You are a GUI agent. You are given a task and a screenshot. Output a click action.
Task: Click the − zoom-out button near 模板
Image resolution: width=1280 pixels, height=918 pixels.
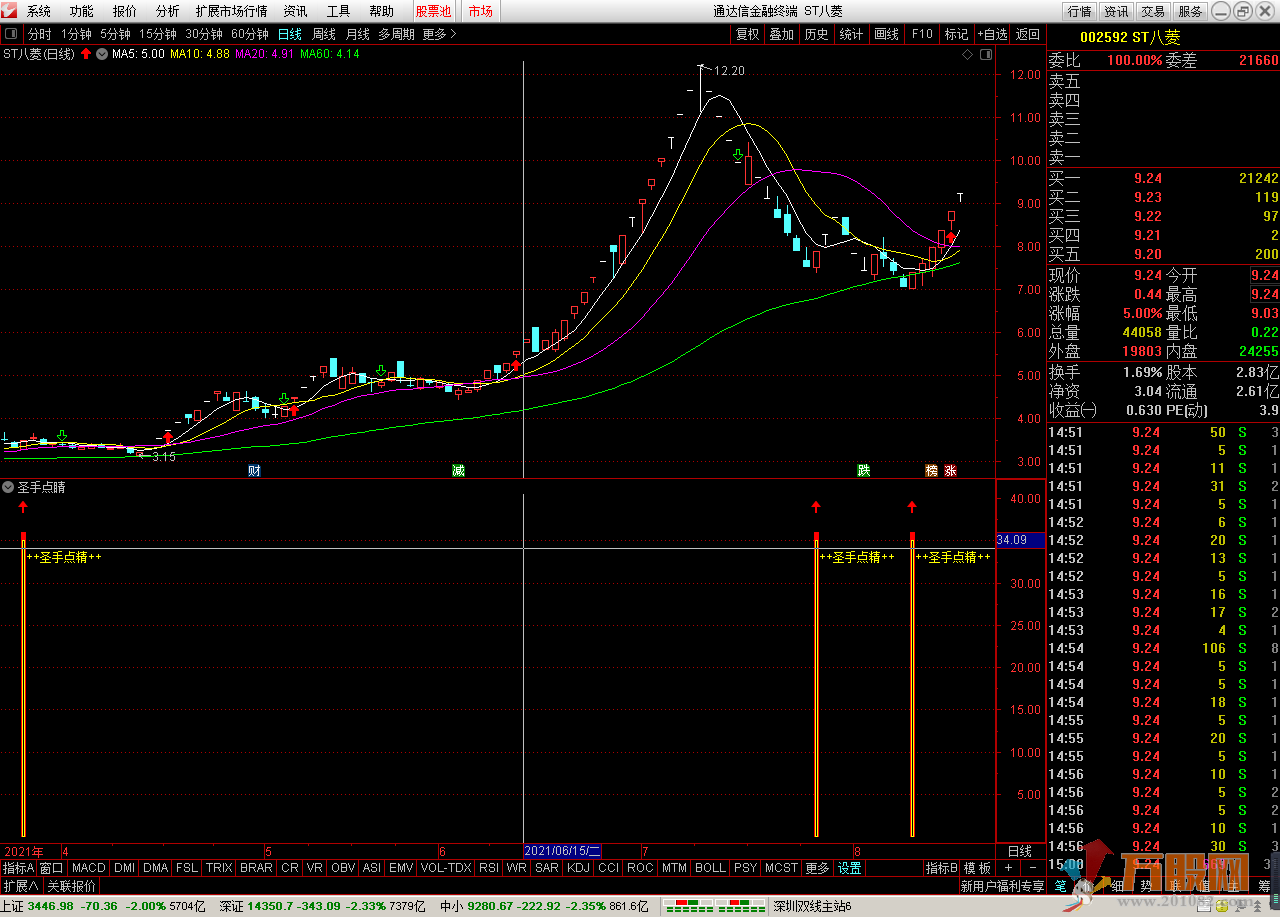click(x=1032, y=868)
